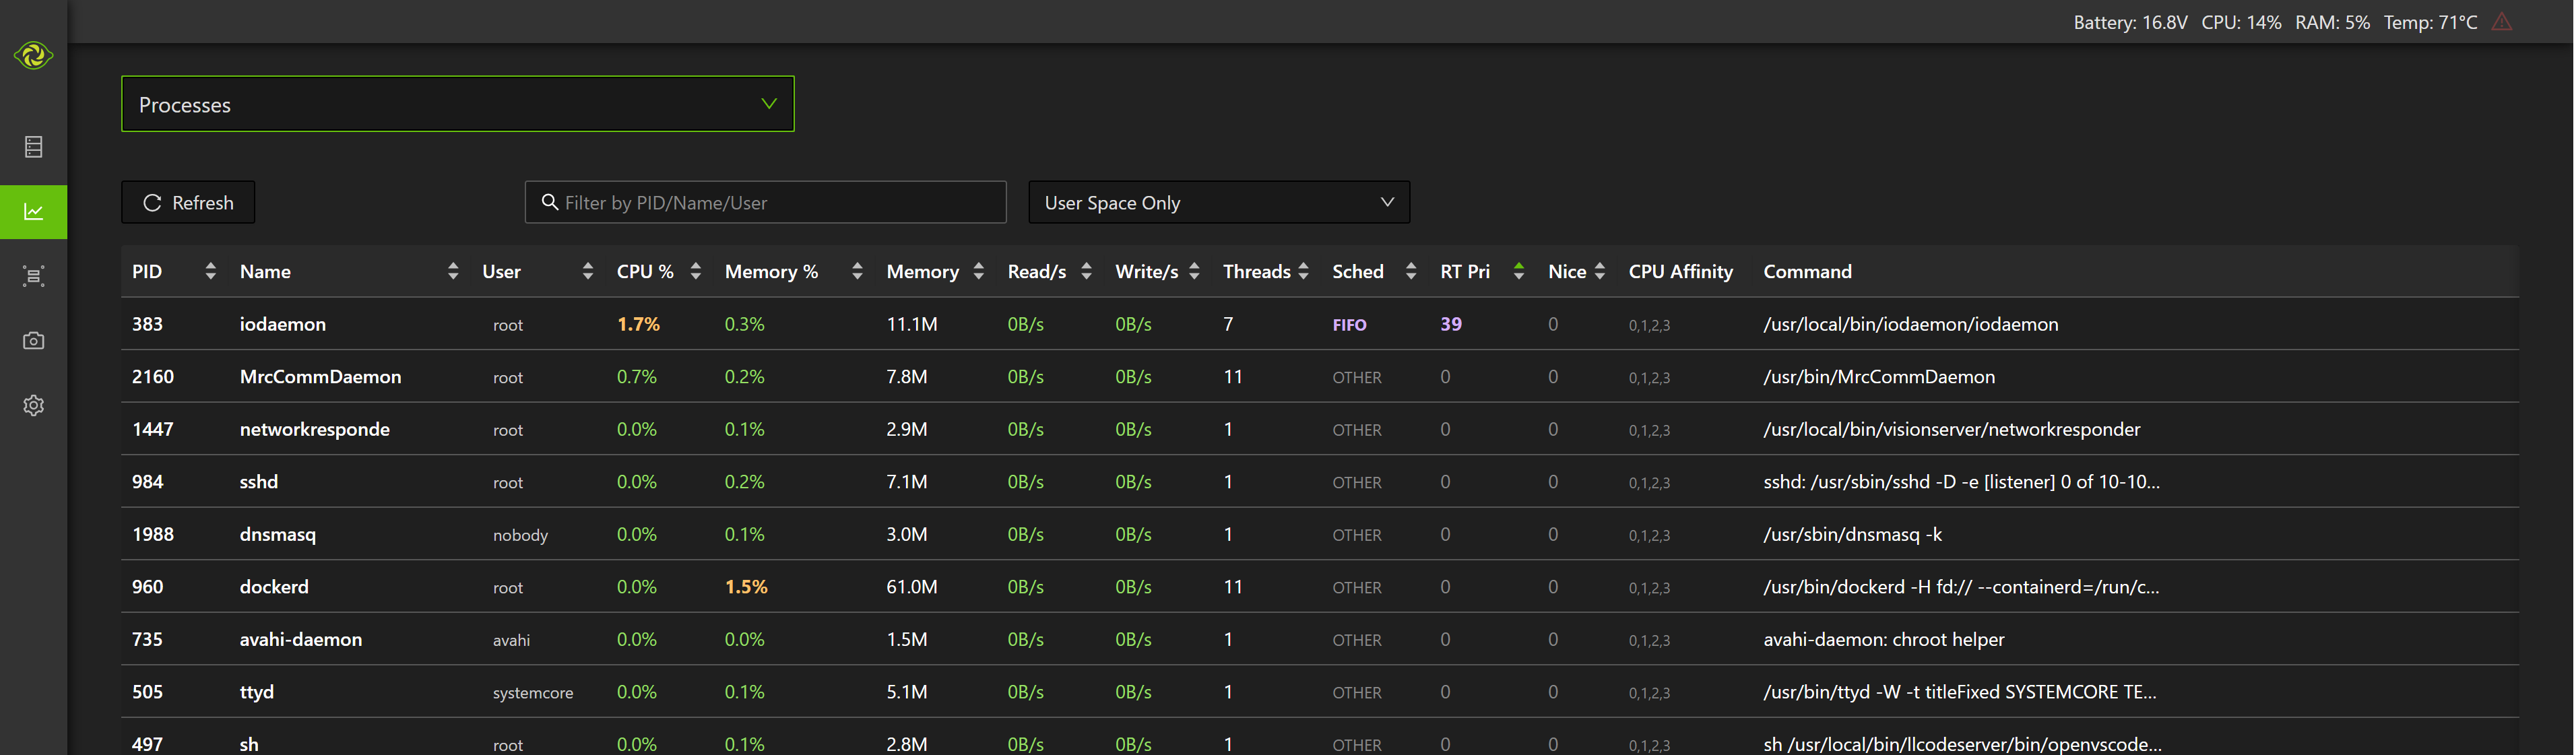Screen dimensions: 2576x755
Task: Click the search magnifier icon in filter
Action: [x=549, y=202]
